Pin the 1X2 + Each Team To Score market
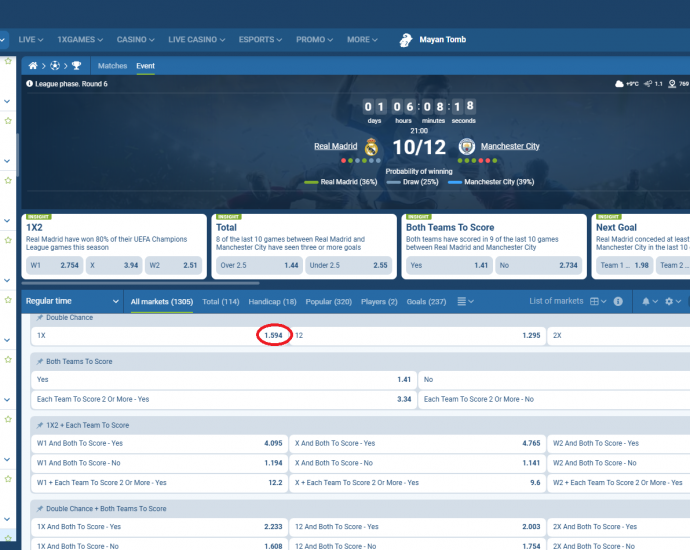The height and width of the screenshot is (550, 690). [x=40, y=425]
